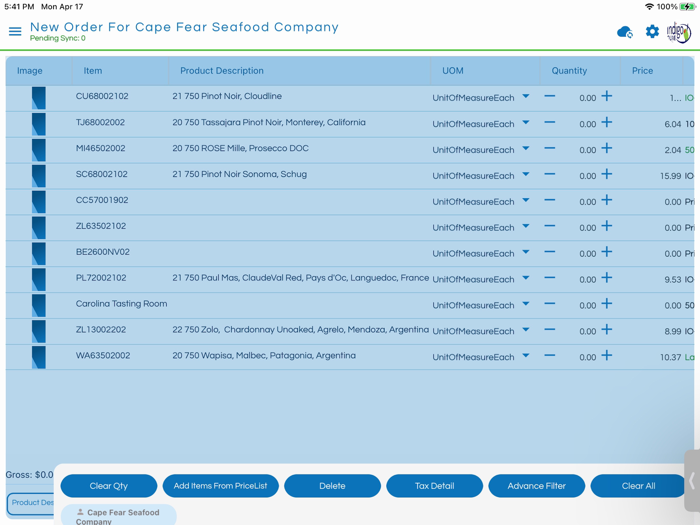Viewport: 700px width, 525px height.
Task: Tap minus on BE2600NV02 row
Action: click(x=550, y=251)
